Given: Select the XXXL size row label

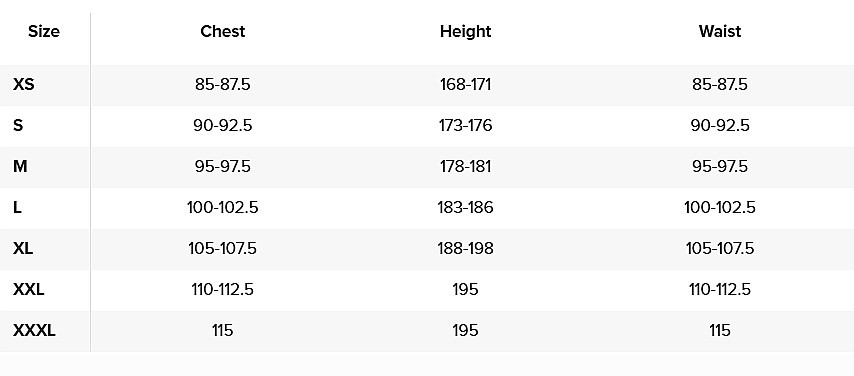Looking at the screenshot, I should point(34,330).
